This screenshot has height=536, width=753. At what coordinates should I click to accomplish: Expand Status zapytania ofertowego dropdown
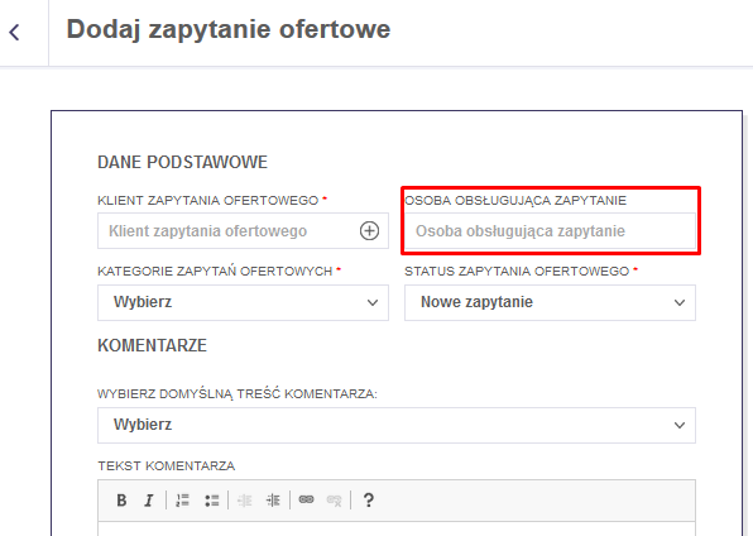(549, 302)
